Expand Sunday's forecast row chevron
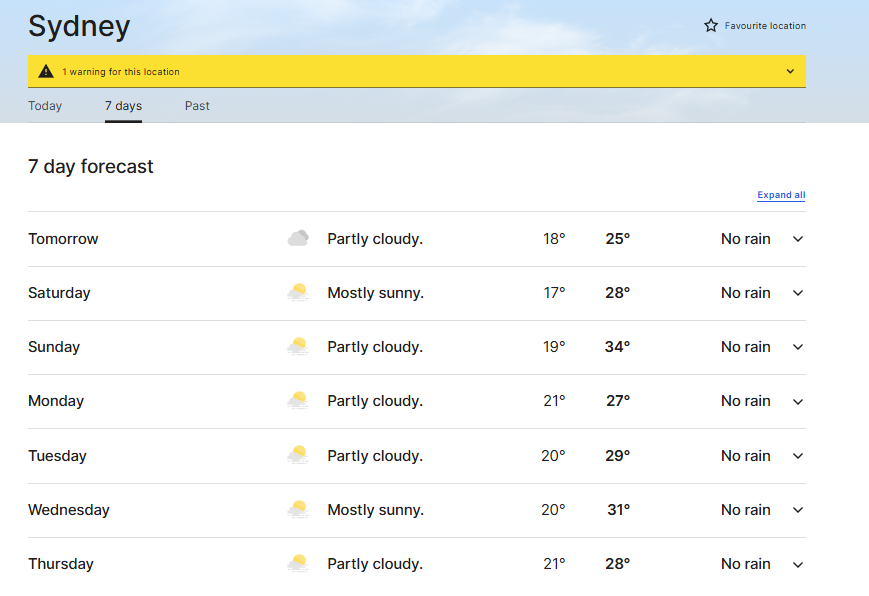Viewport: 869px width, 596px height. click(x=798, y=347)
